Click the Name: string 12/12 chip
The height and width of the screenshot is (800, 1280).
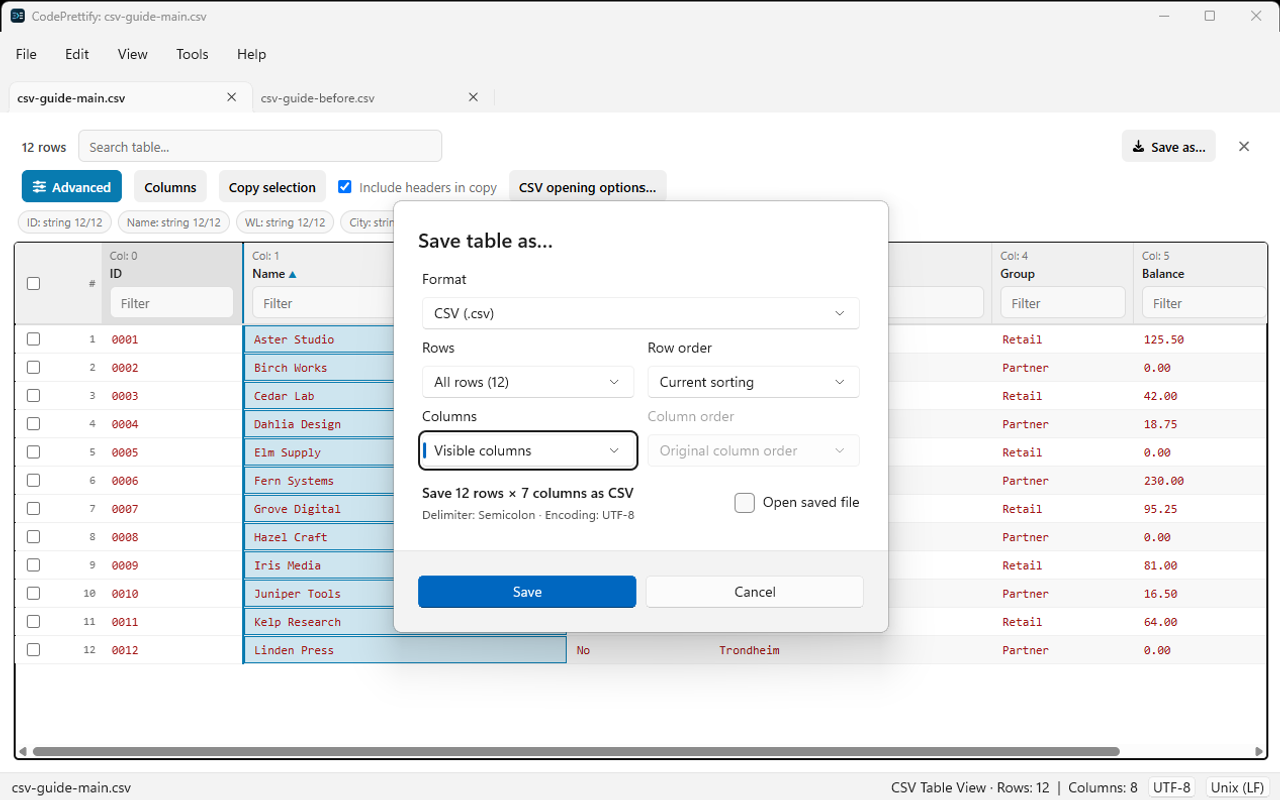point(174,222)
